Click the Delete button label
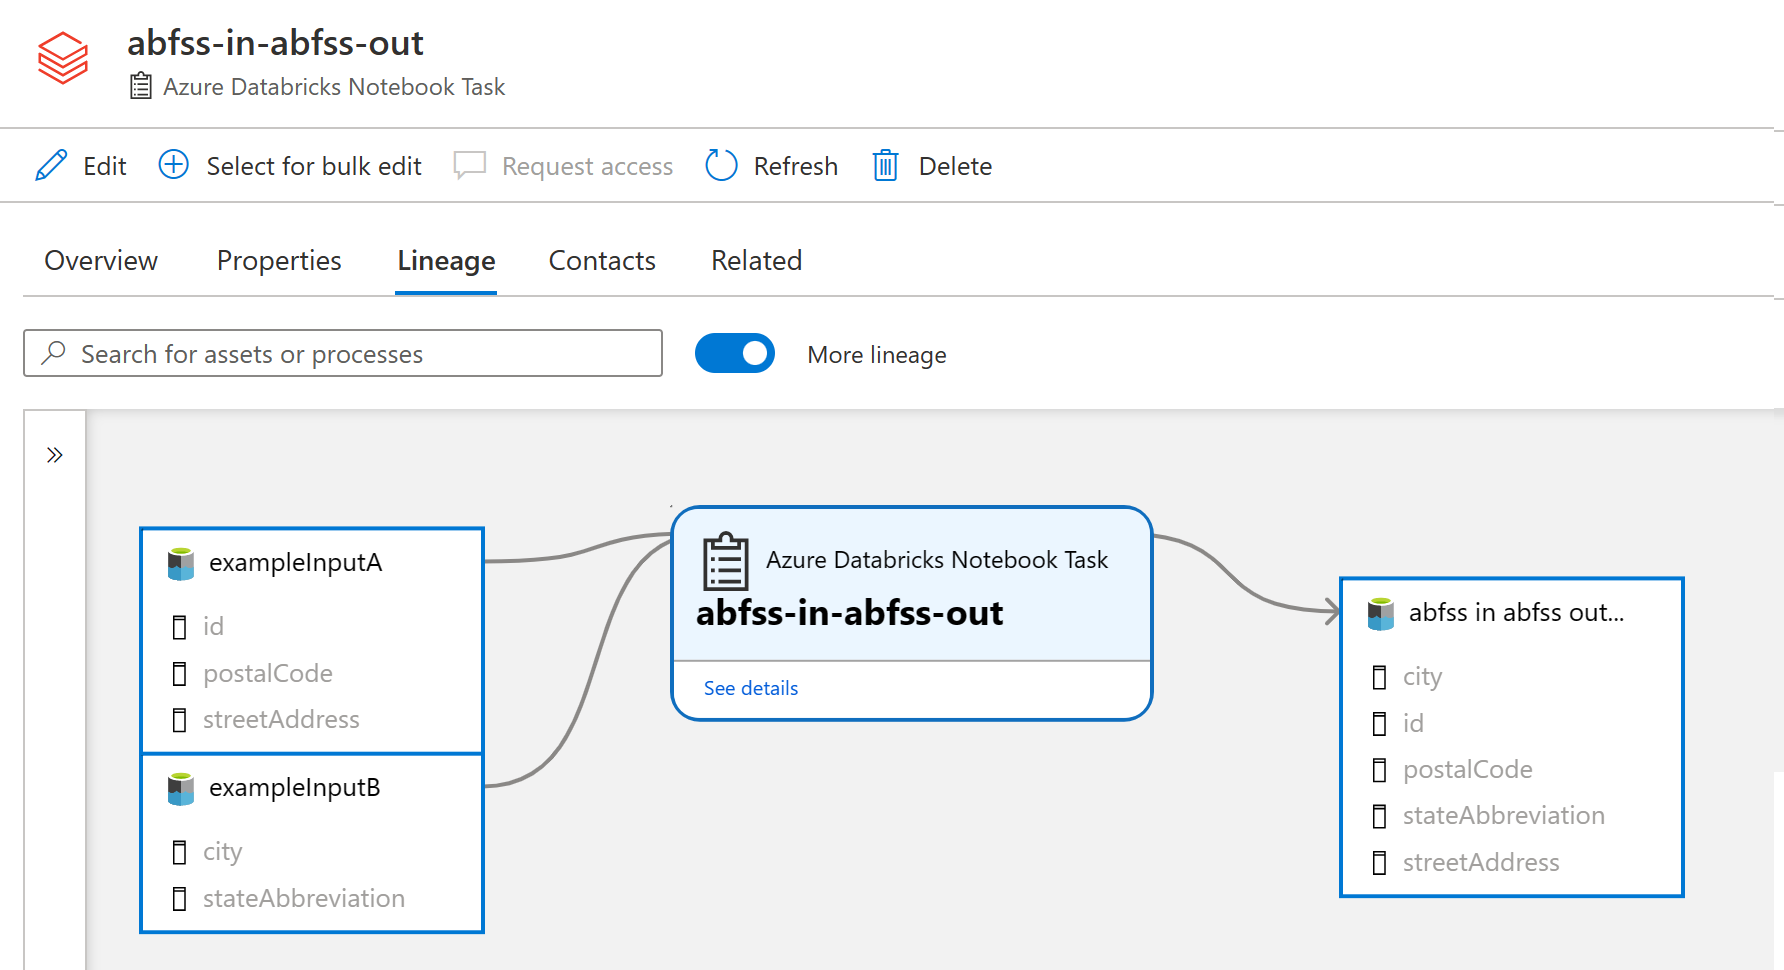 [x=955, y=166]
